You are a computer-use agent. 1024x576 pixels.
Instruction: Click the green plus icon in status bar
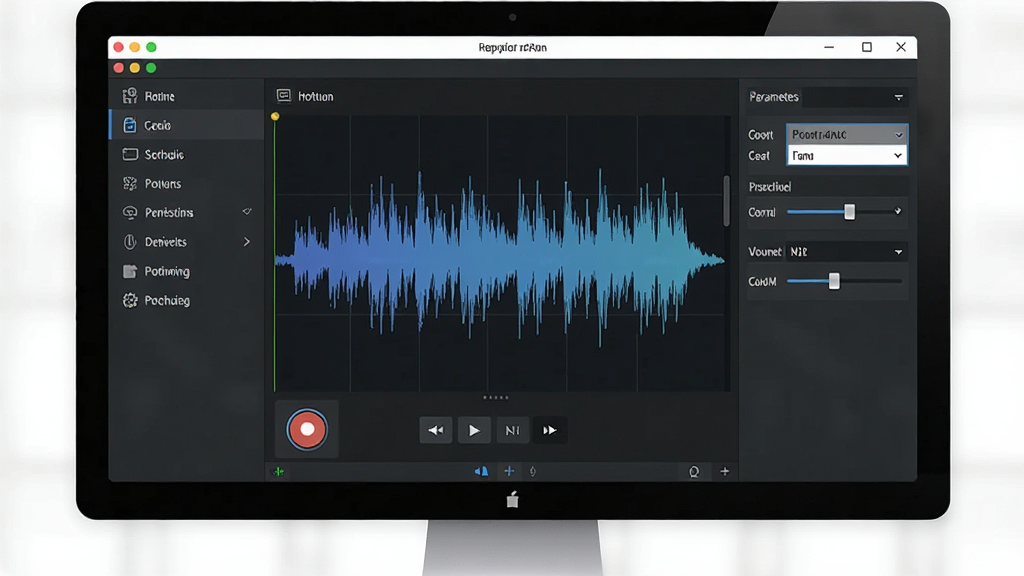click(x=279, y=472)
